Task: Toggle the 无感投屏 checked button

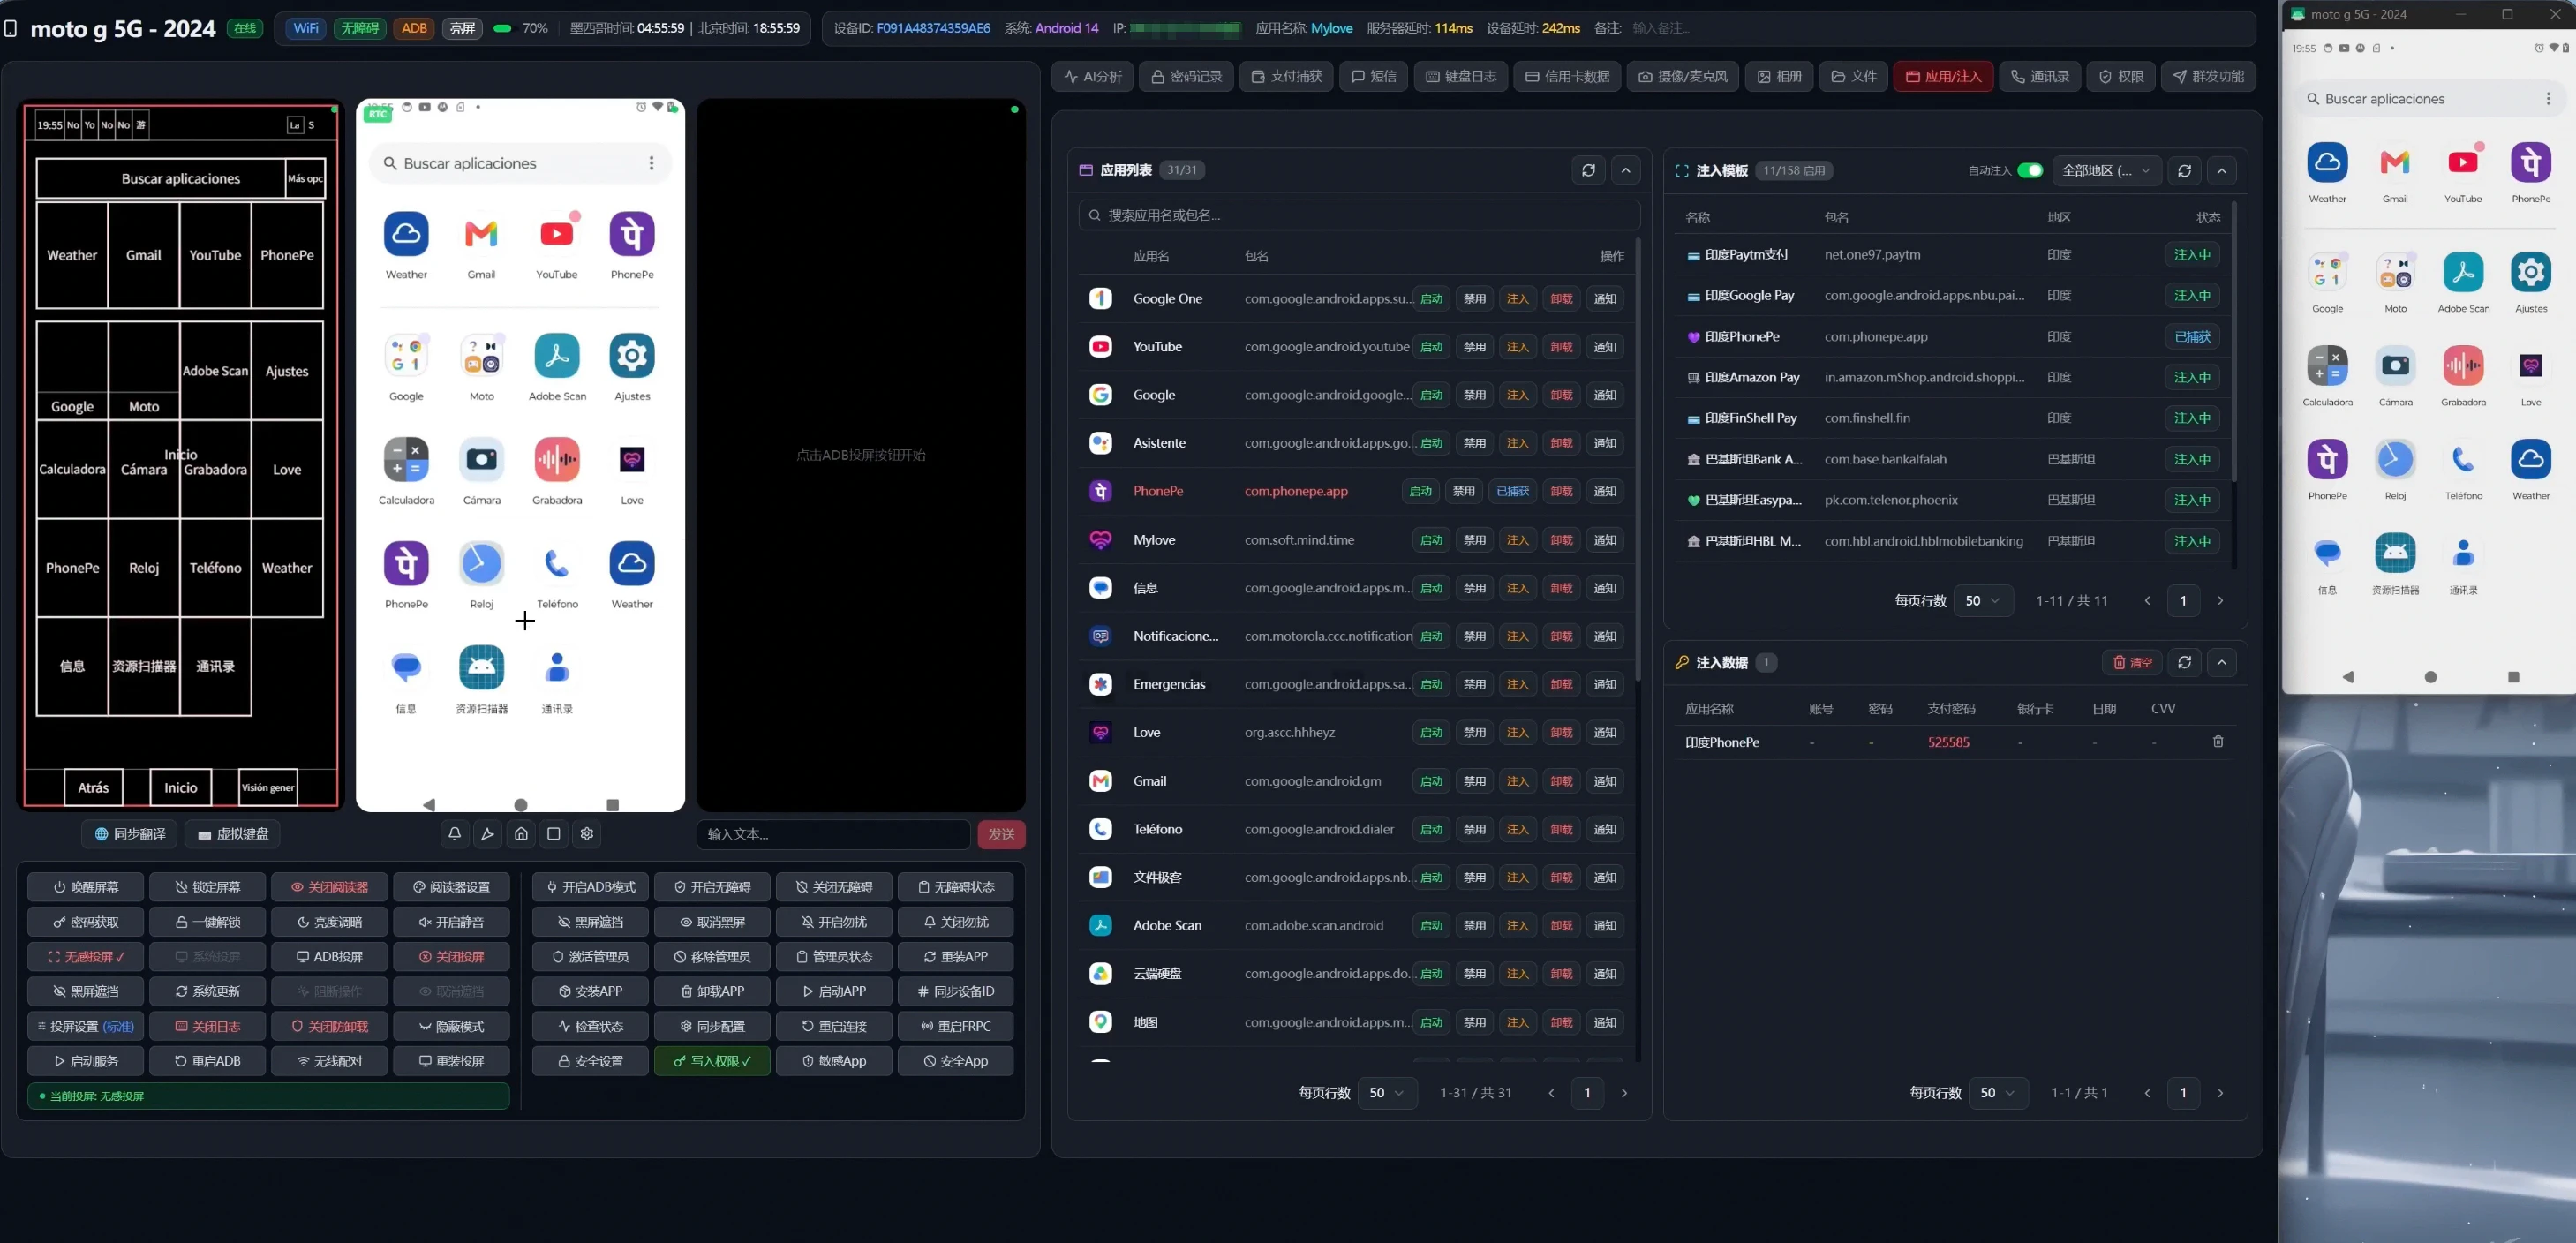Action: click(x=86, y=957)
